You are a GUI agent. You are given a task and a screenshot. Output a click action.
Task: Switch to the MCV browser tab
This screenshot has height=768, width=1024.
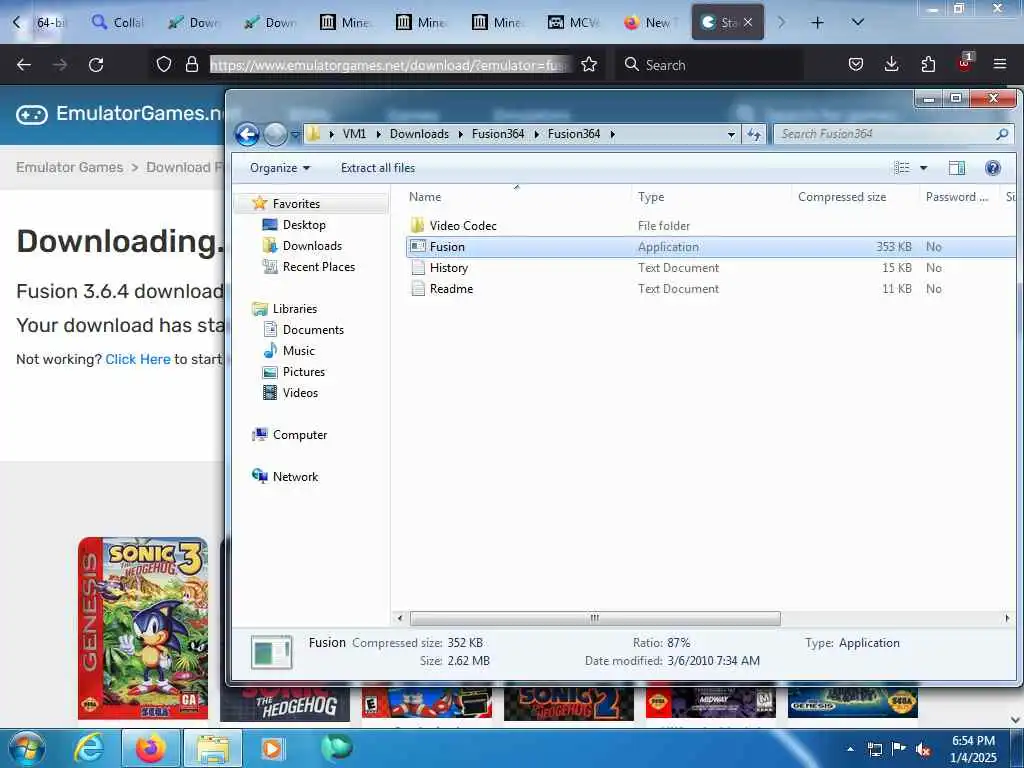coord(573,23)
